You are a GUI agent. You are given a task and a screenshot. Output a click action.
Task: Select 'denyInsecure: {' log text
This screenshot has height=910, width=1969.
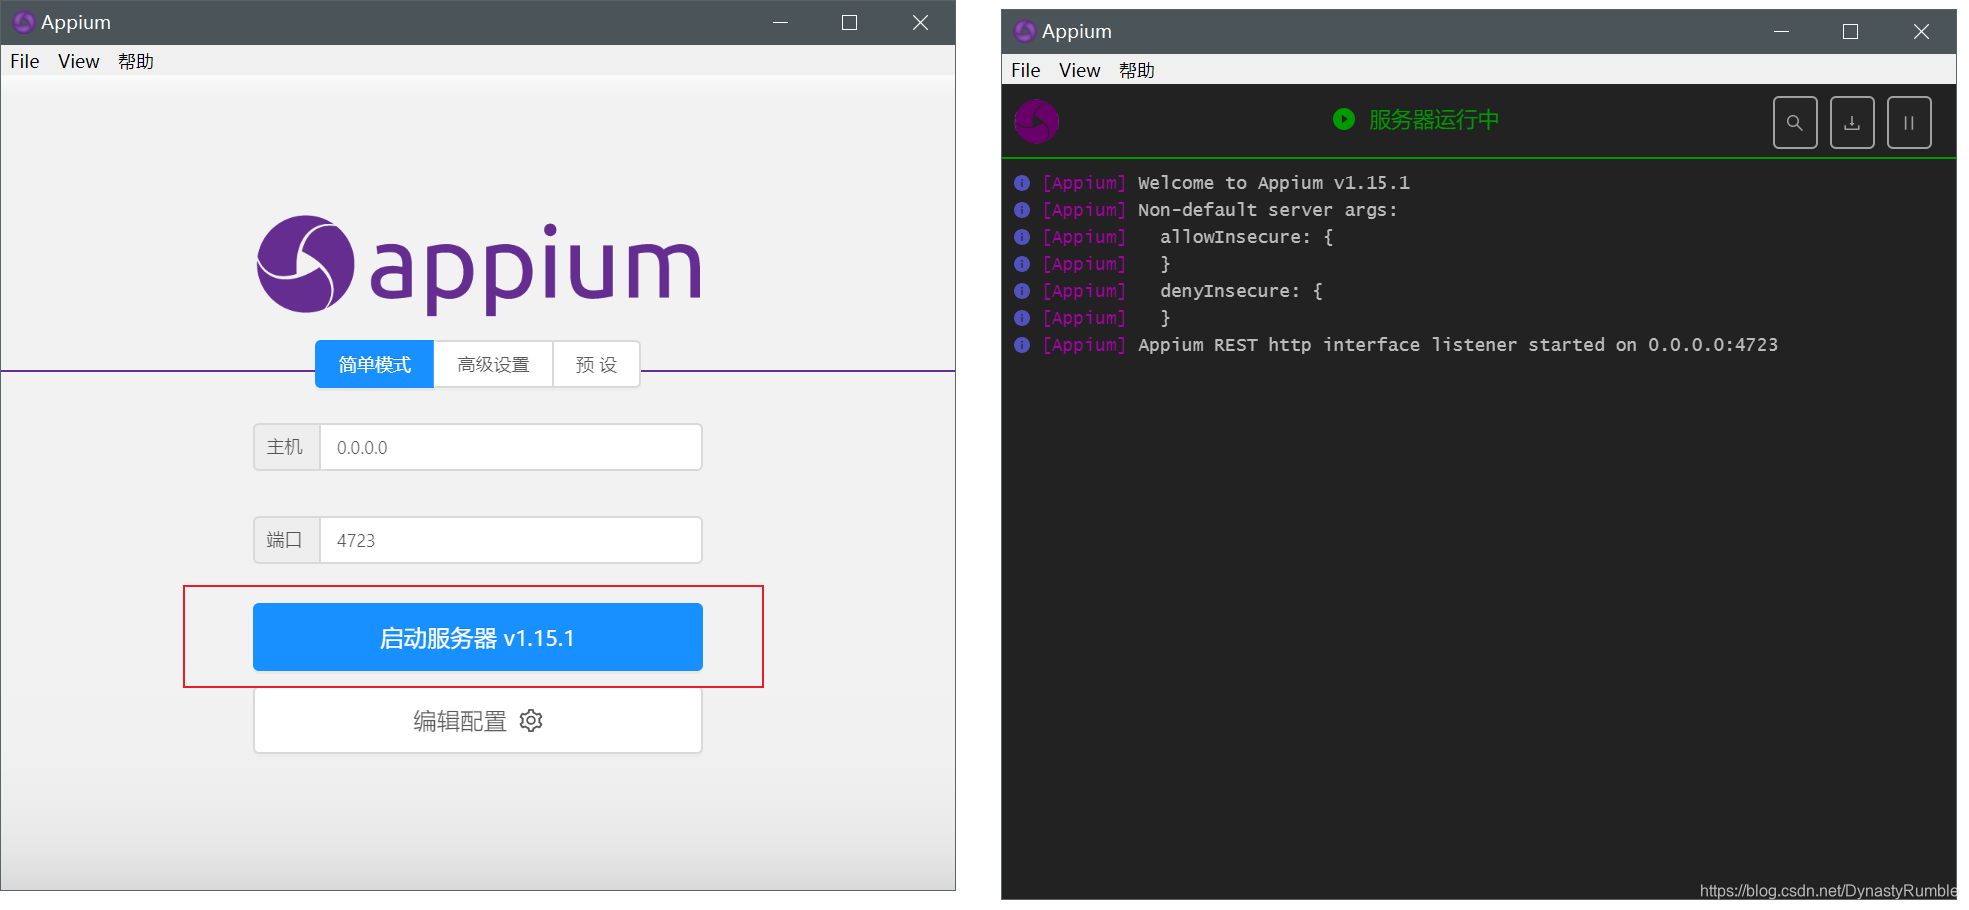[1241, 291]
